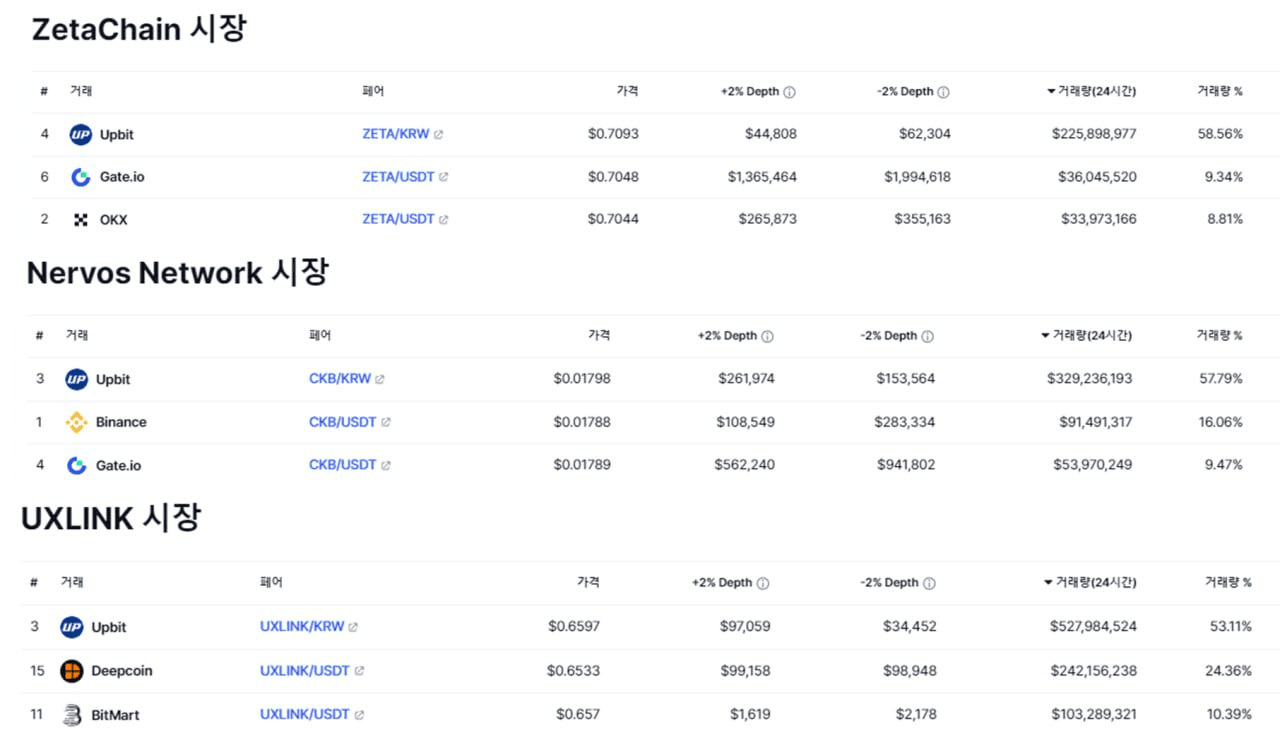Click volume value $527,984,524
The width and height of the screenshot is (1280, 735).
[1093, 627]
